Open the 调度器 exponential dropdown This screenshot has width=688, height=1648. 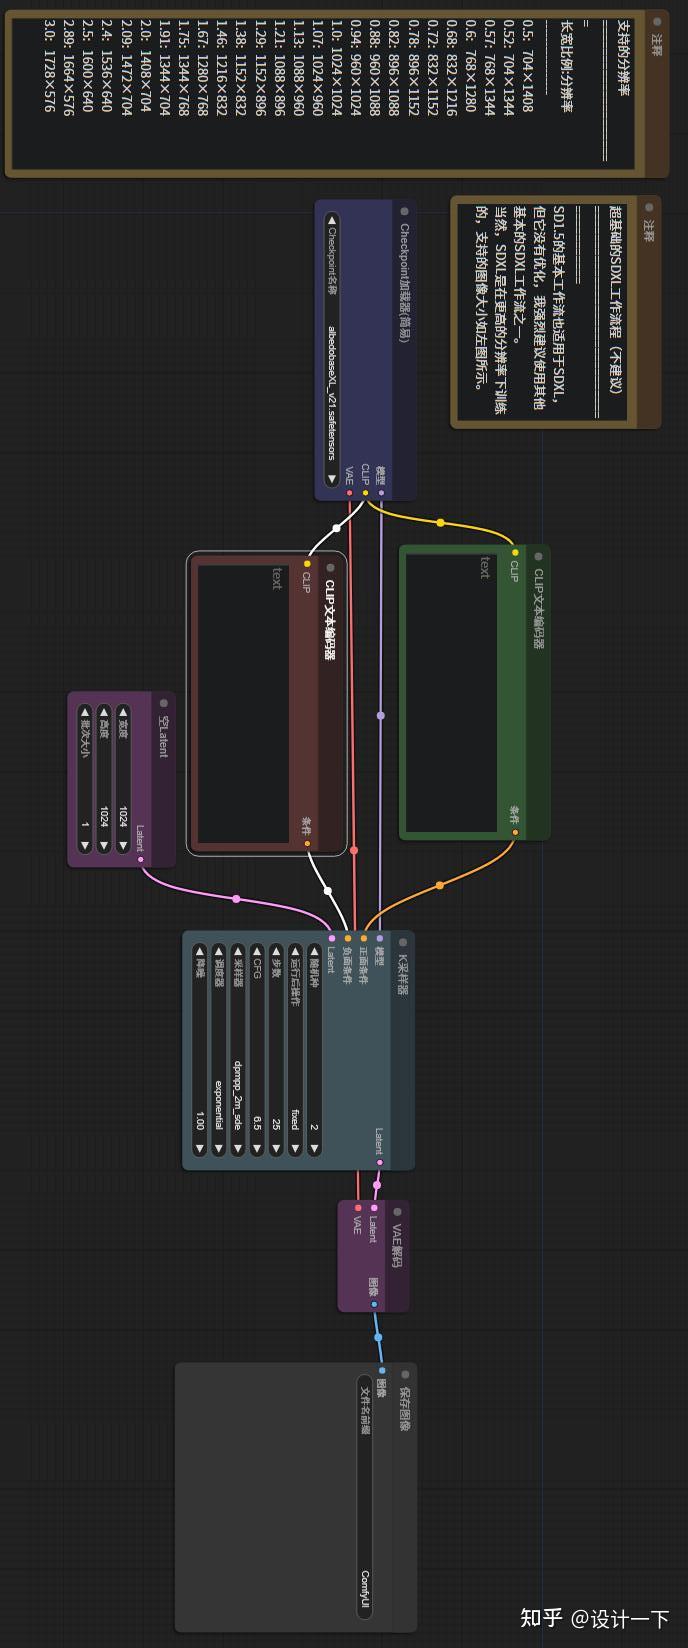pos(218,1050)
